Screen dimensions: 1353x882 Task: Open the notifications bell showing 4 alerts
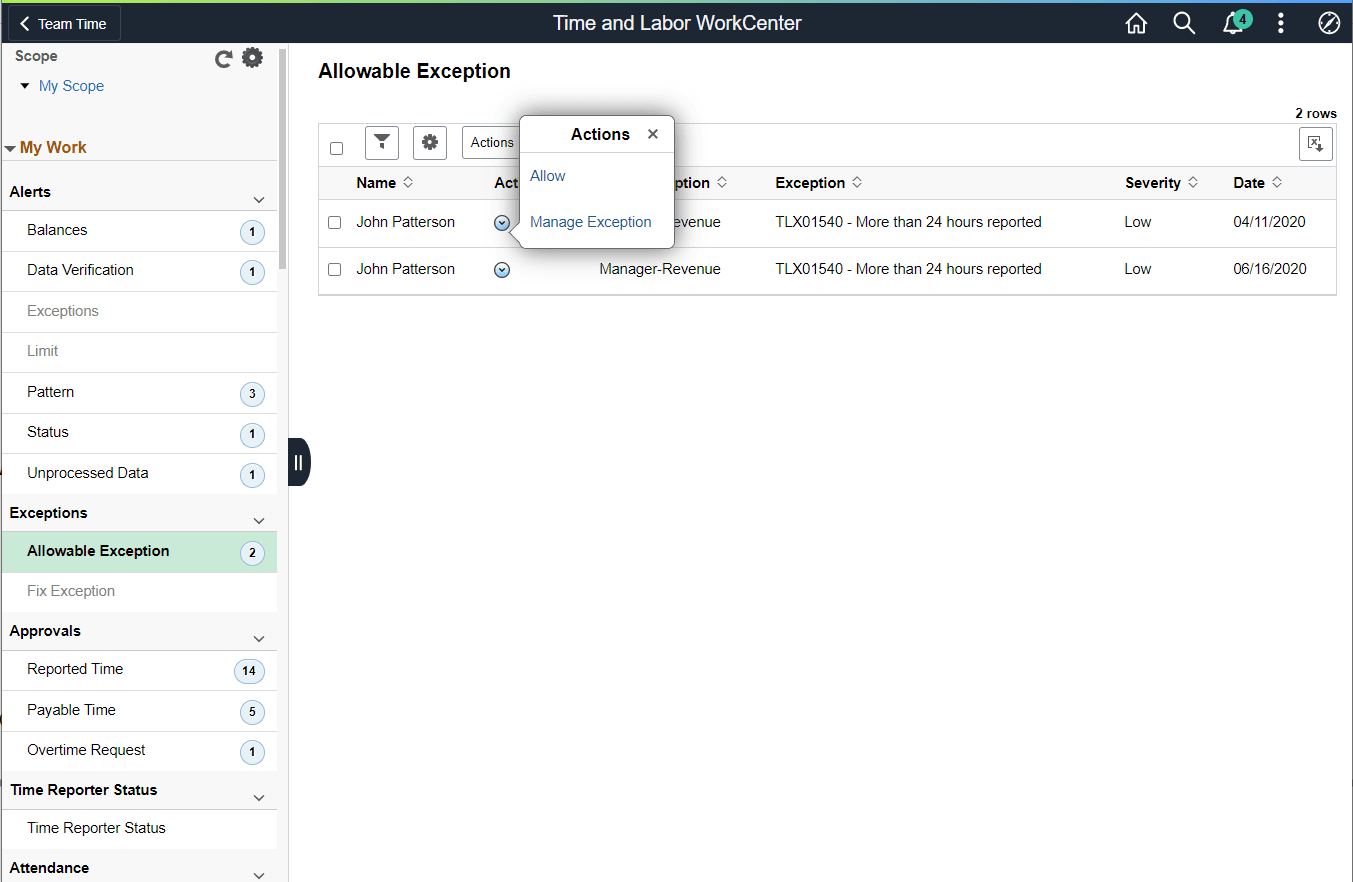(x=1232, y=22)
